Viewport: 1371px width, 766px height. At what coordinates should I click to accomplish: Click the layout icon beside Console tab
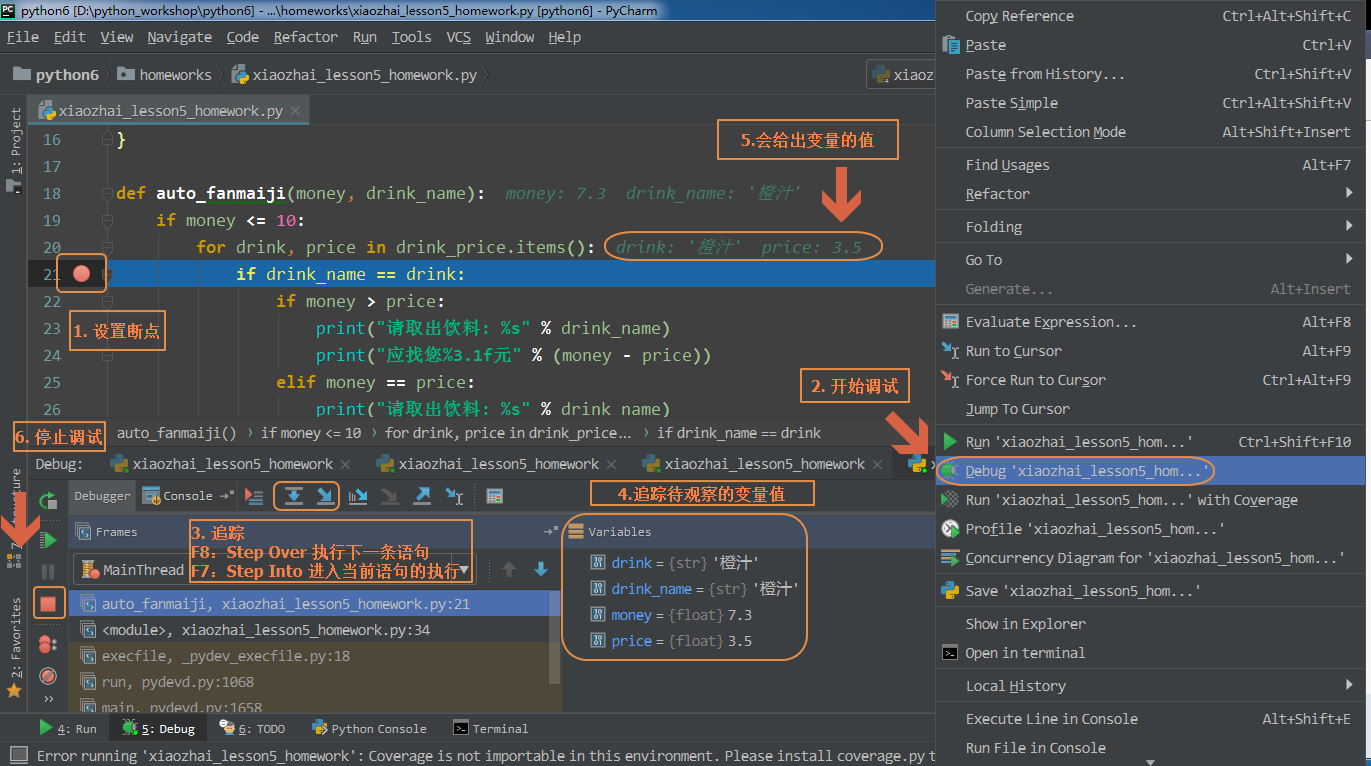pos(227,495)
